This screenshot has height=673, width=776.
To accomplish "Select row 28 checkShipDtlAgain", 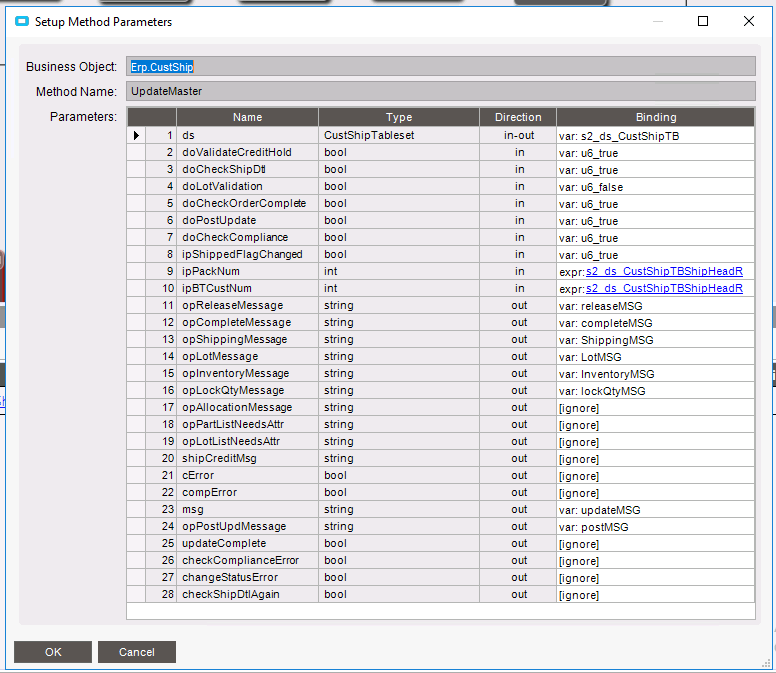I will 231,594.
